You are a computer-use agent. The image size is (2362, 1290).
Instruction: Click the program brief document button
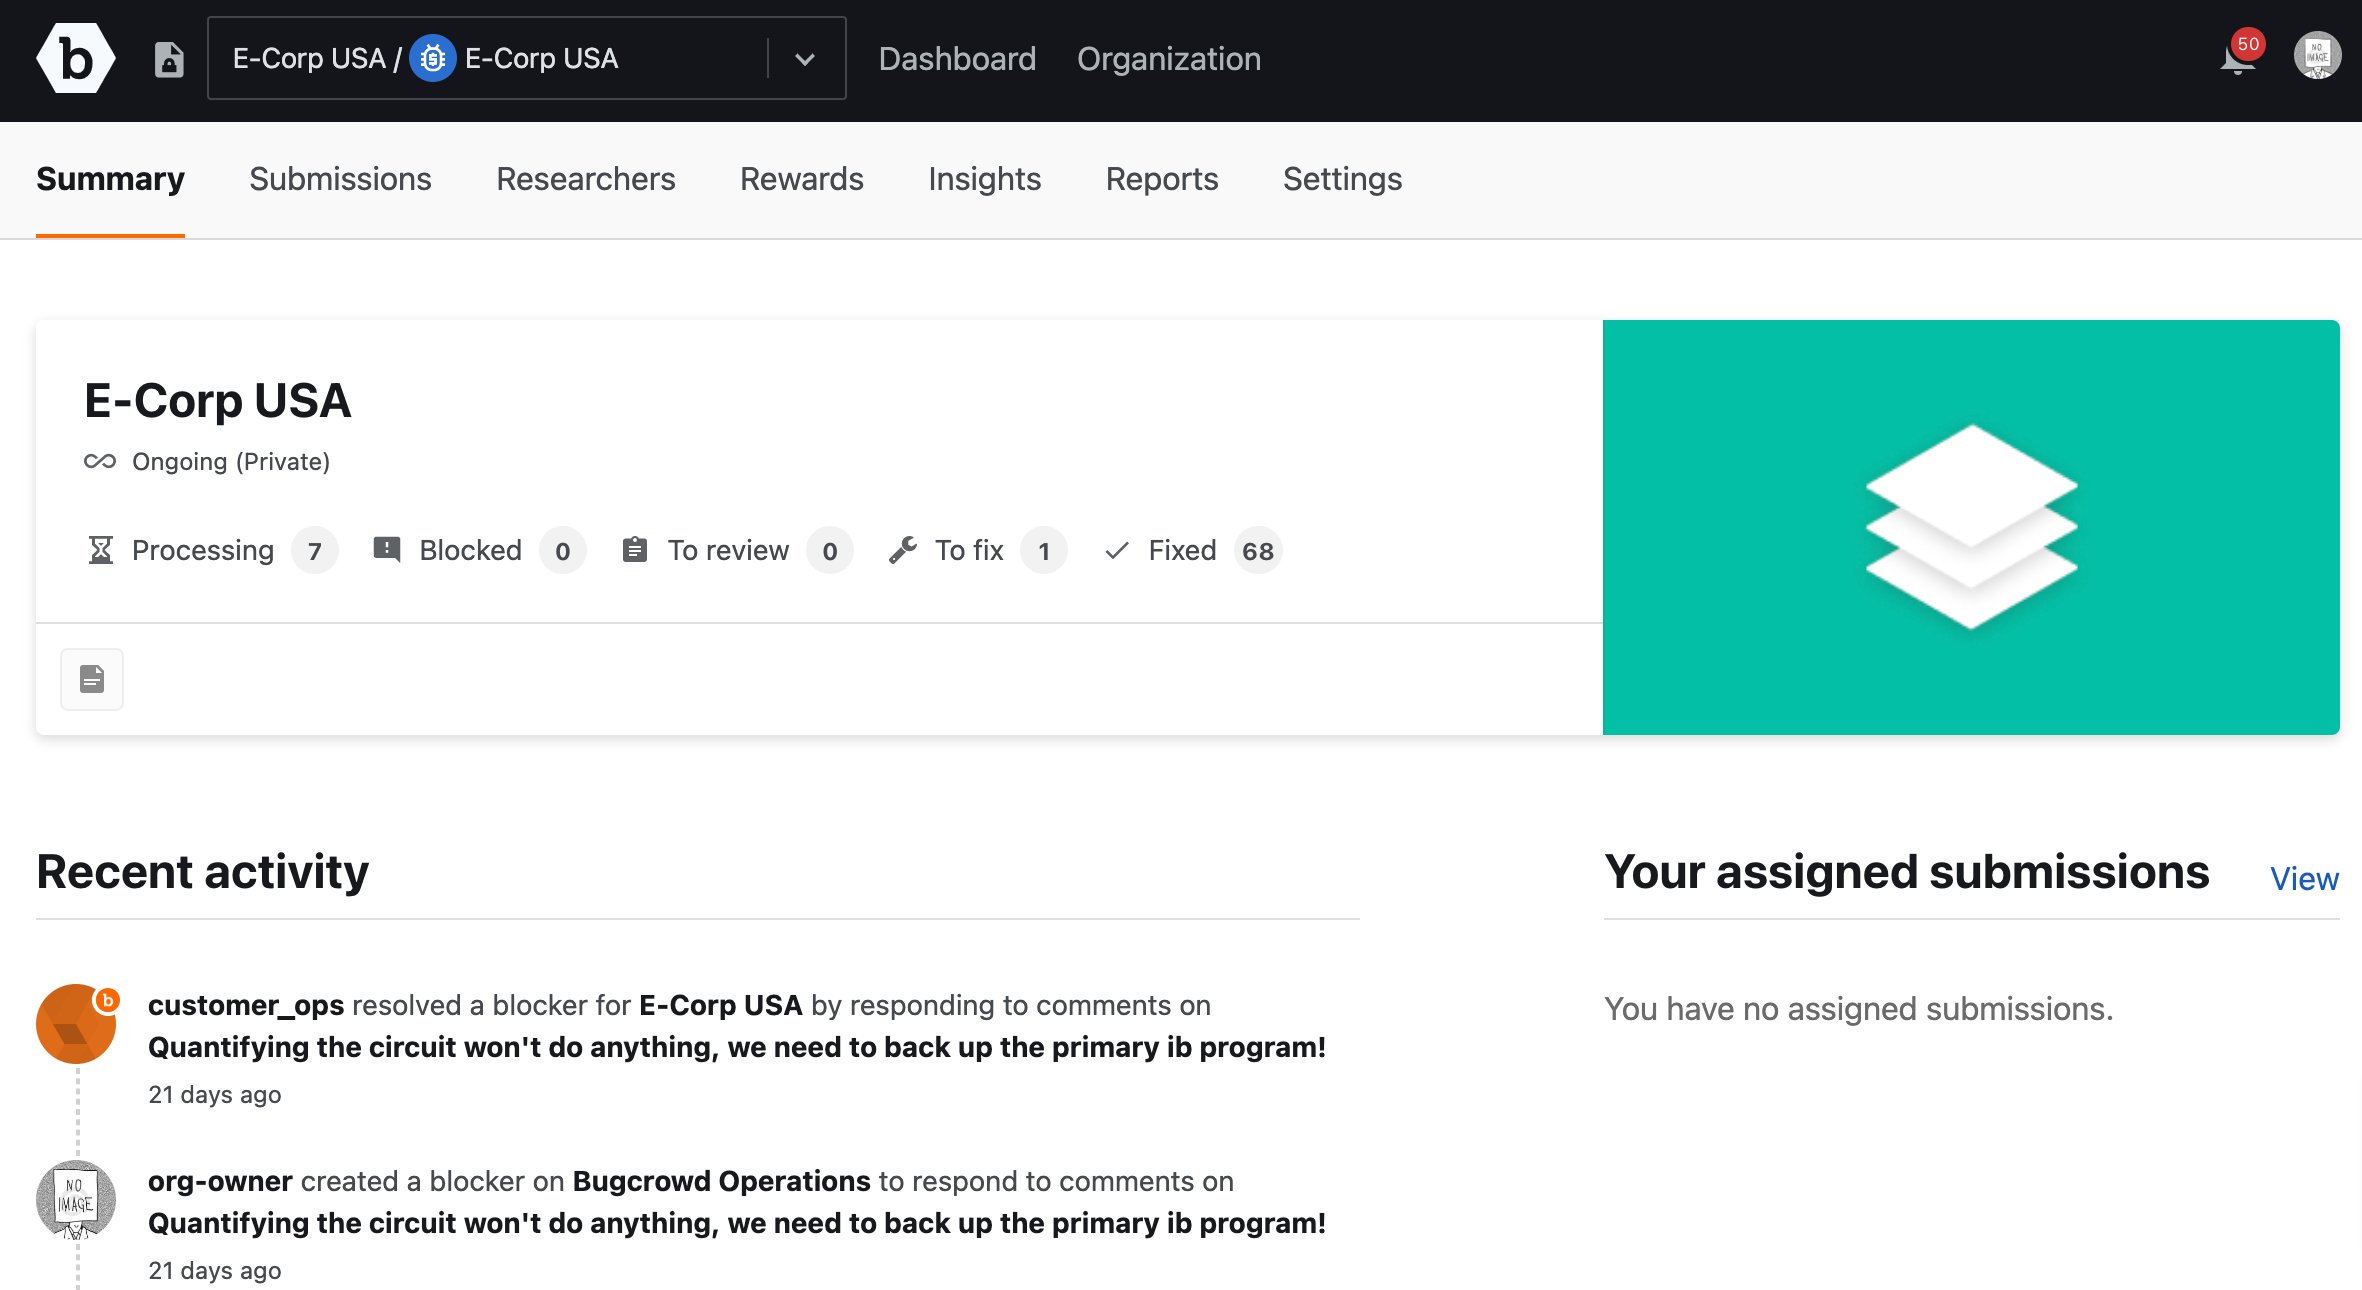point(92,679)
